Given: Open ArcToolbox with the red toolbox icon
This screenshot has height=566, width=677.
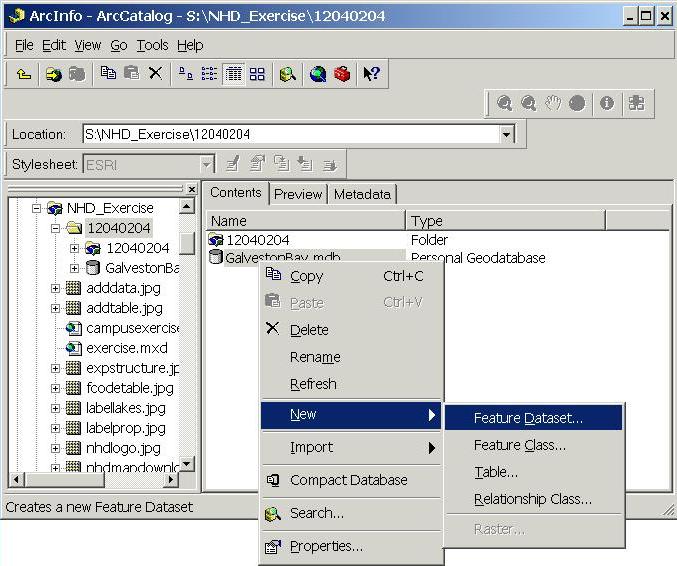Looking at the screenshot, I should (x=342, y=74).
